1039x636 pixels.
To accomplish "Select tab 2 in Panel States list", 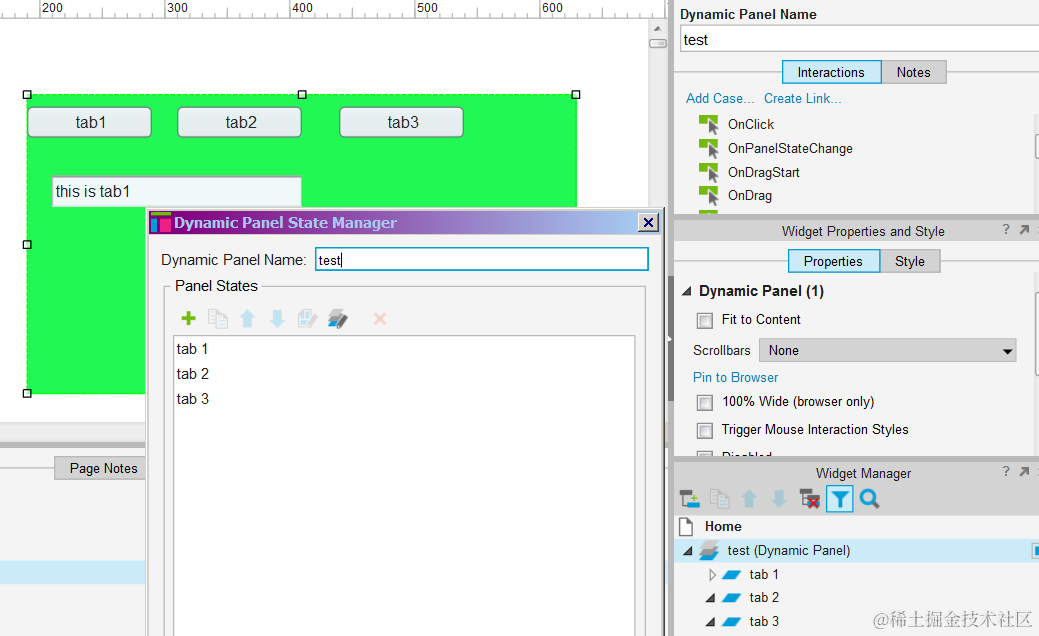I will point(192,374).
